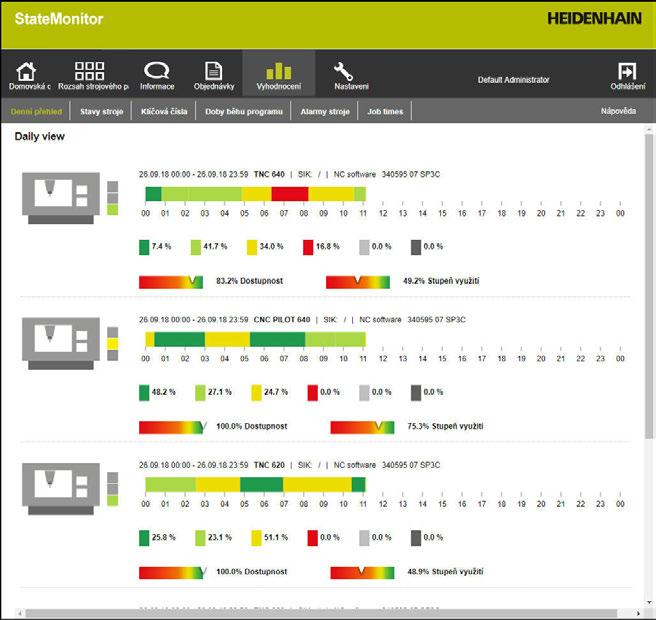Screen dimensions: 656x620
Task: Click the Daily view heading
Action: 40,136
